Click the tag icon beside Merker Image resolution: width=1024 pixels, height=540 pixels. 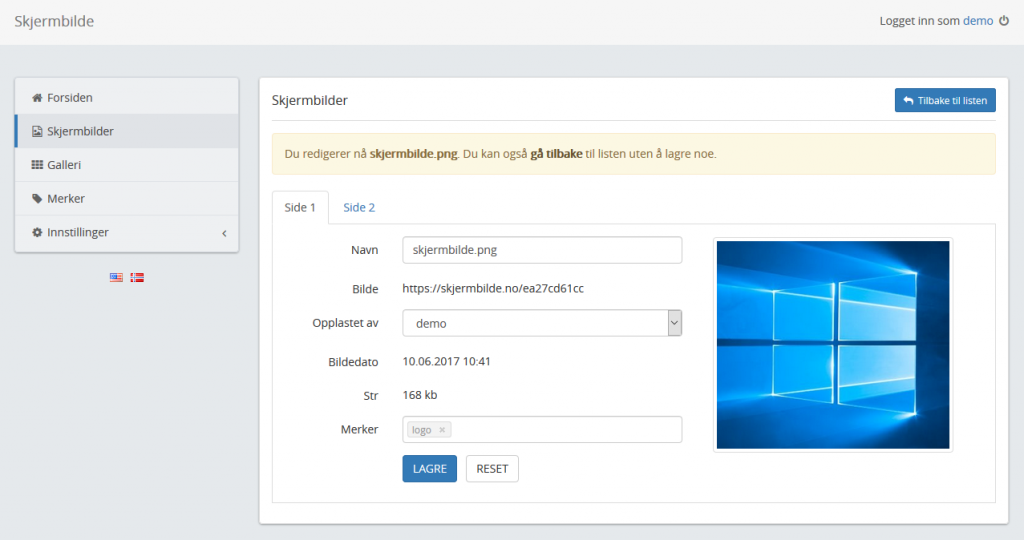coord(37,199)
